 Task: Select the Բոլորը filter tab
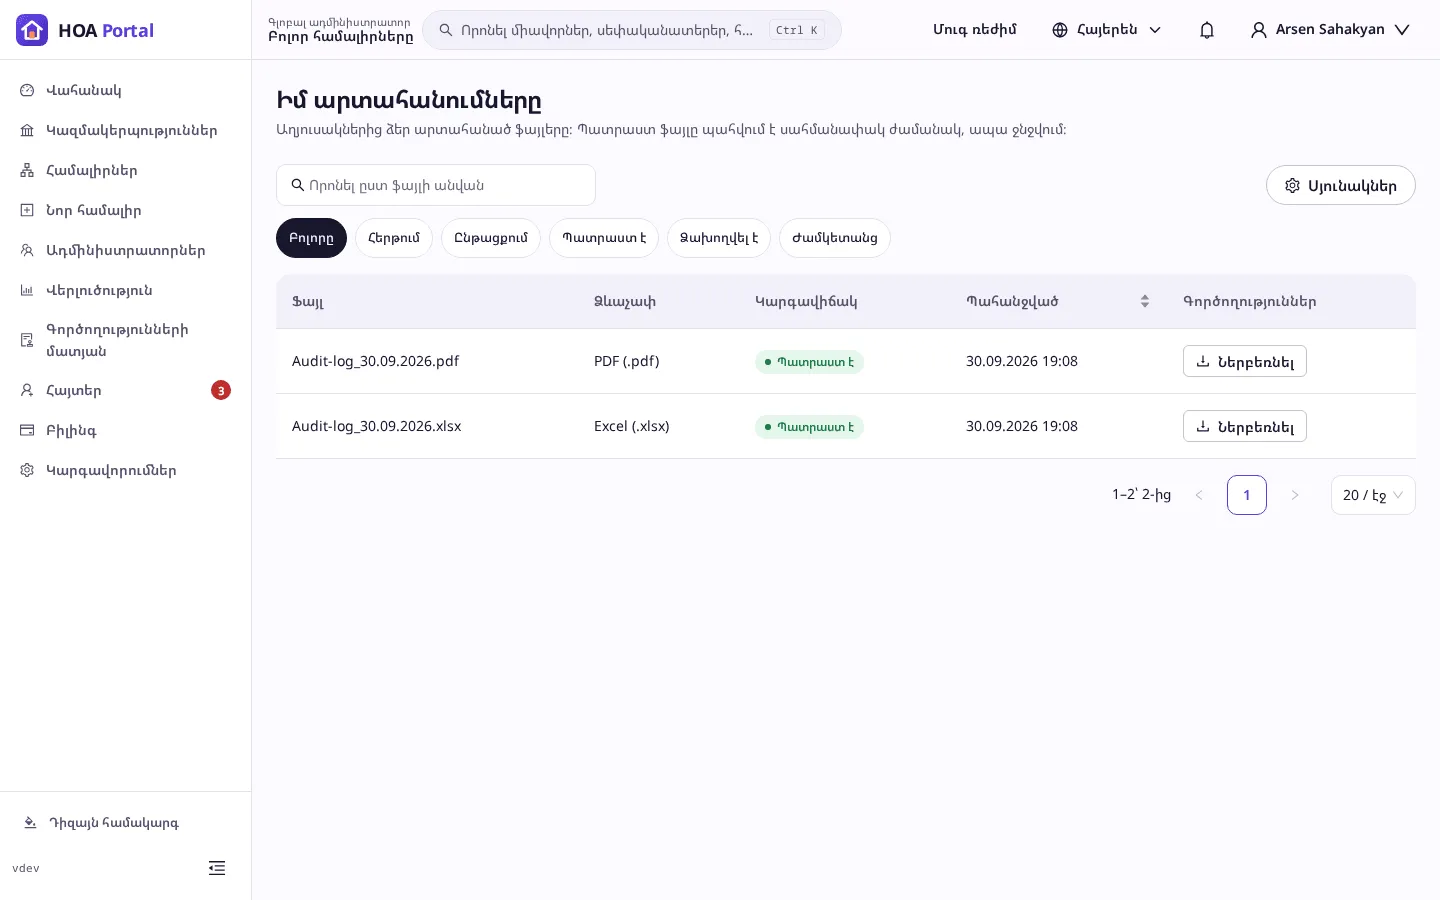[x=311, y=238]
